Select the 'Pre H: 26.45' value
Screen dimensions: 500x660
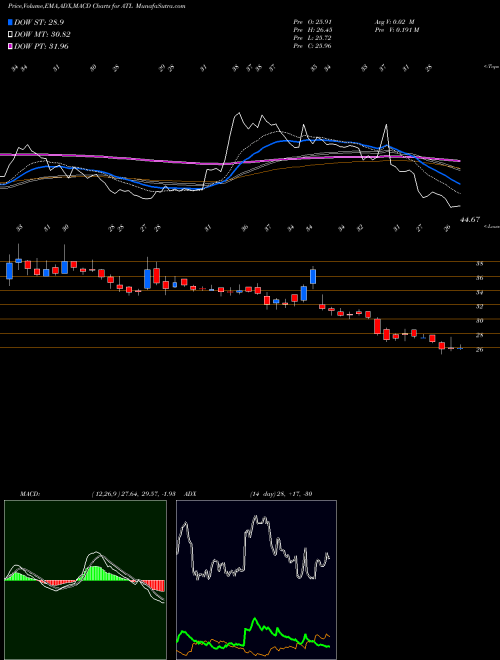(x=312, y=29)
